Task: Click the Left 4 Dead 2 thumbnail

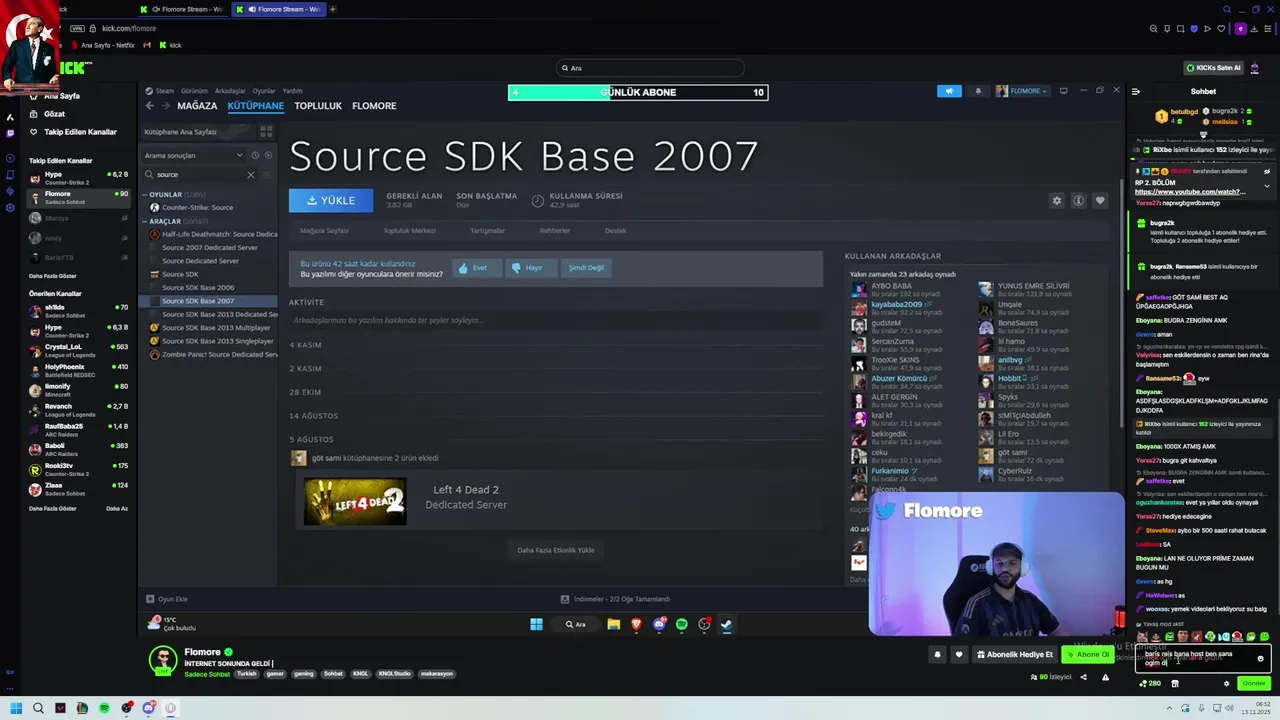Action: coord(355,501)
